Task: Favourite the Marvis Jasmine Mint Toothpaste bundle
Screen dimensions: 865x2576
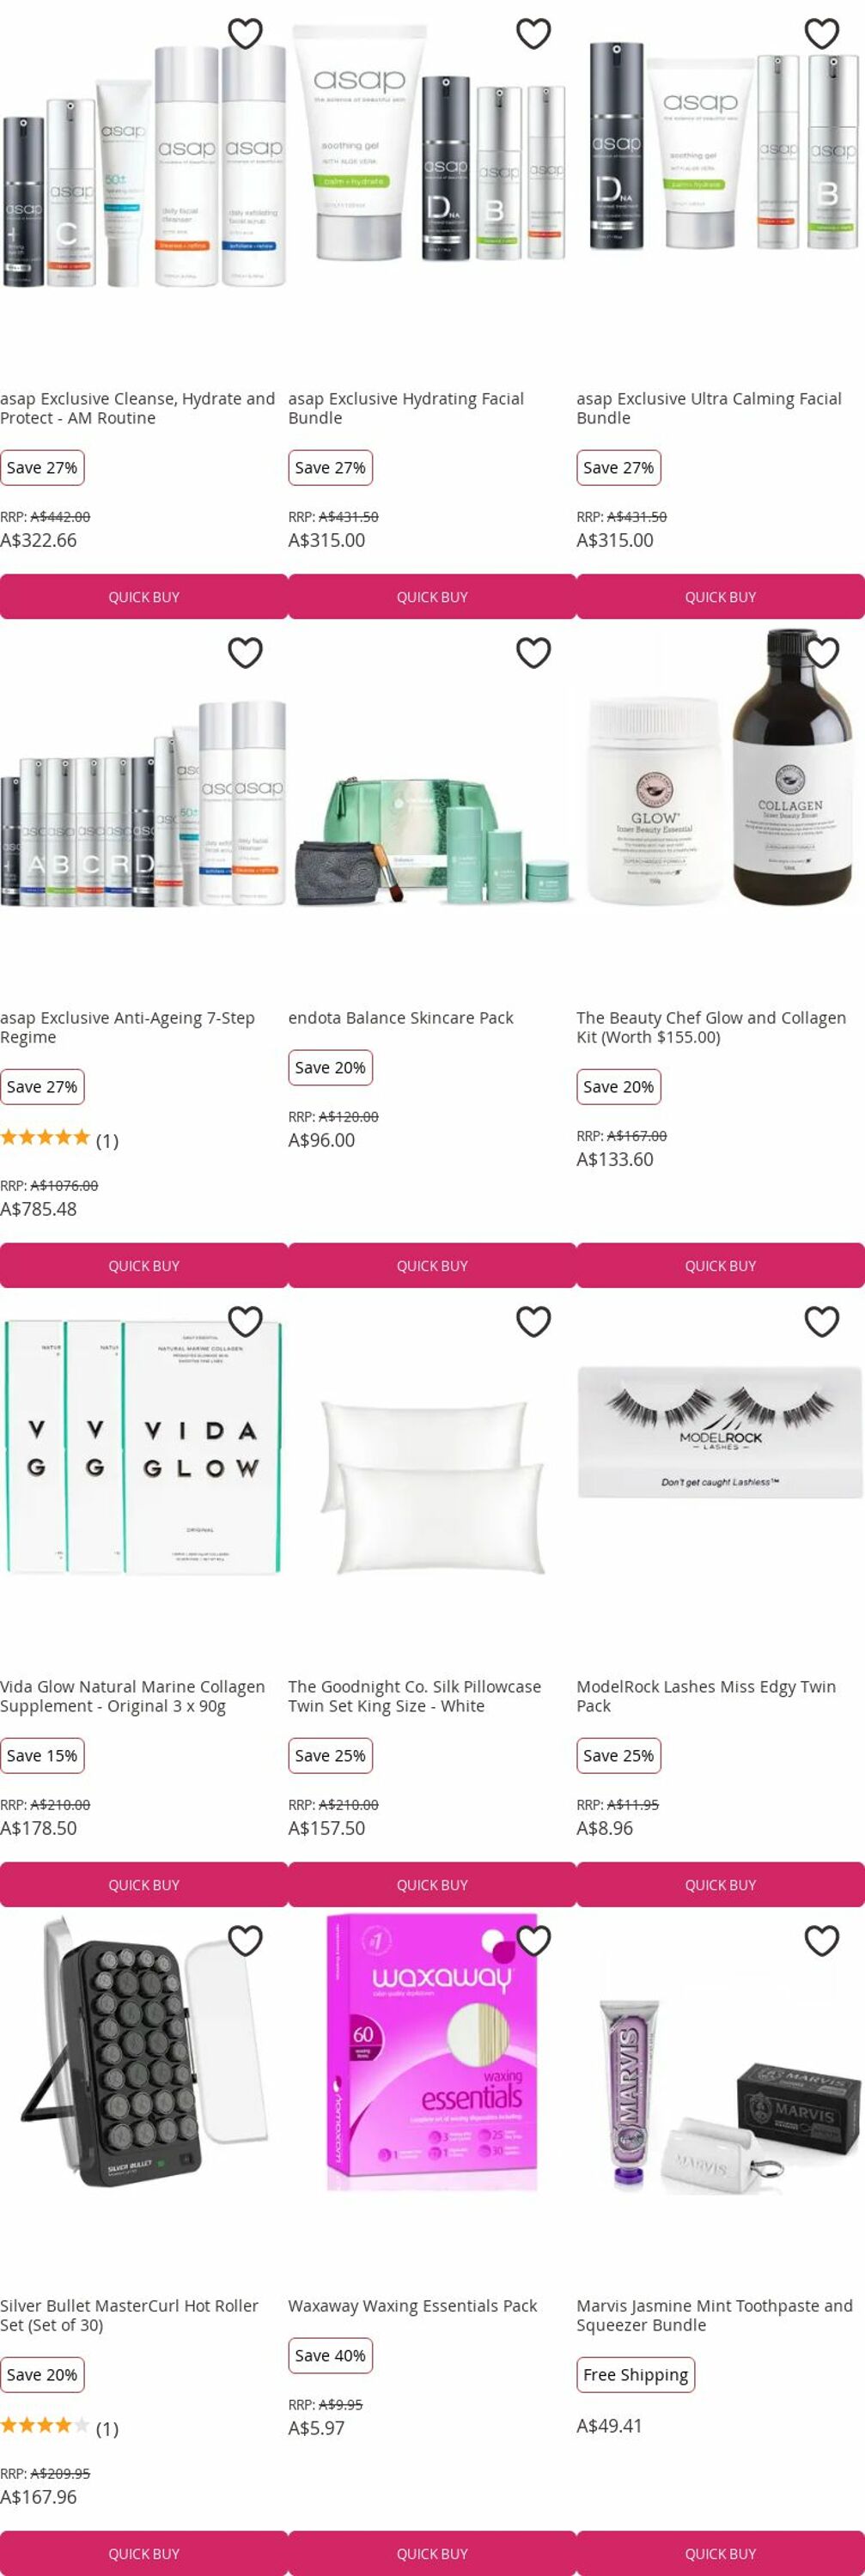Action: 821,1941
